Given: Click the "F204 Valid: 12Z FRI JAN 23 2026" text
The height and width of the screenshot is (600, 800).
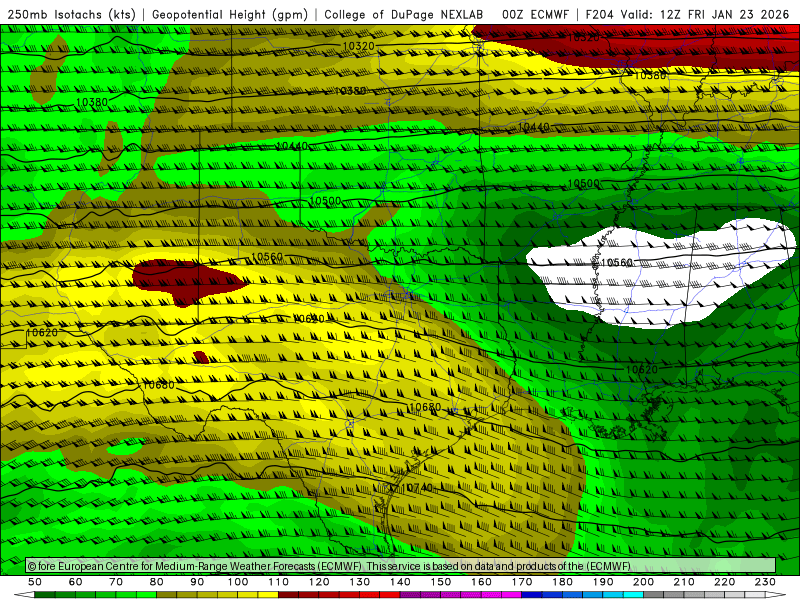Looking at the screenshot, I should [x=687, y=14].
